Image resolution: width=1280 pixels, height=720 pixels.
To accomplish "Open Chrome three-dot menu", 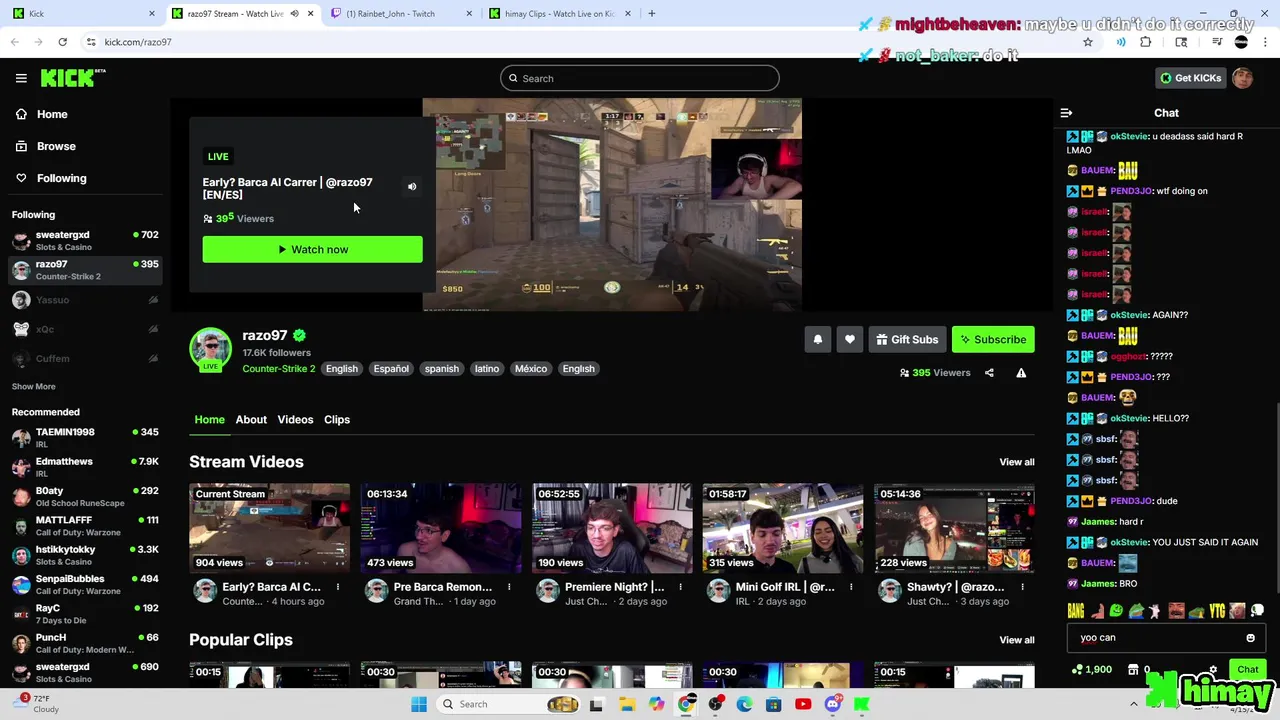I will [1266, 42].
